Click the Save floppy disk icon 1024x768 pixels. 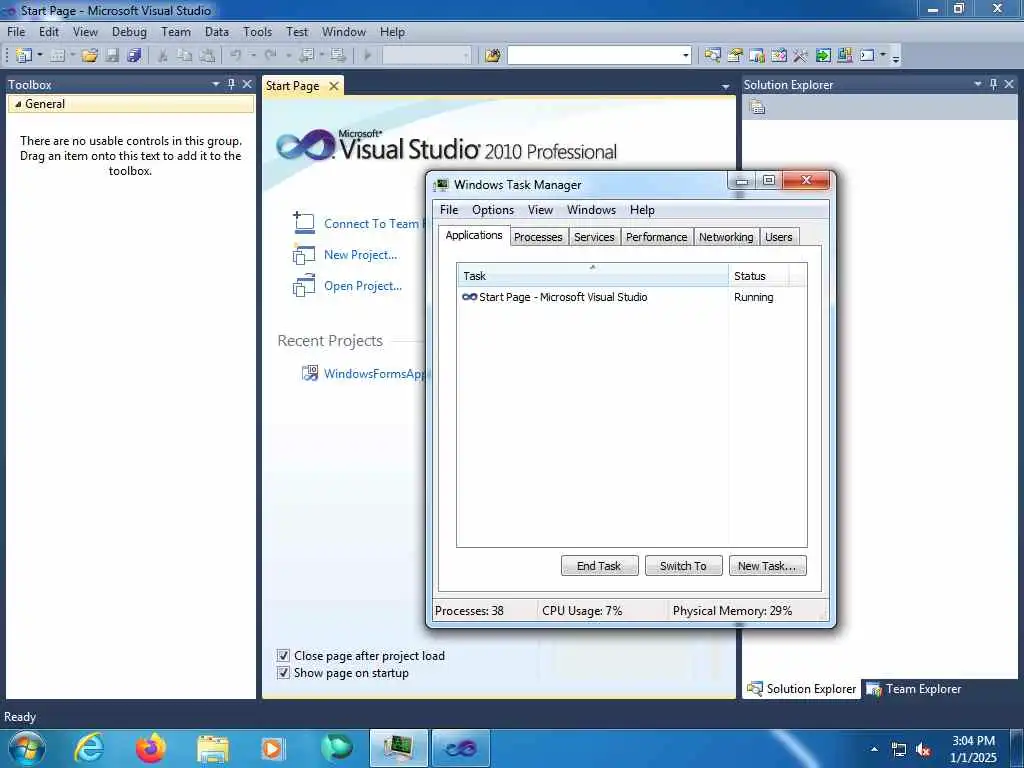(x=112, y=56)
